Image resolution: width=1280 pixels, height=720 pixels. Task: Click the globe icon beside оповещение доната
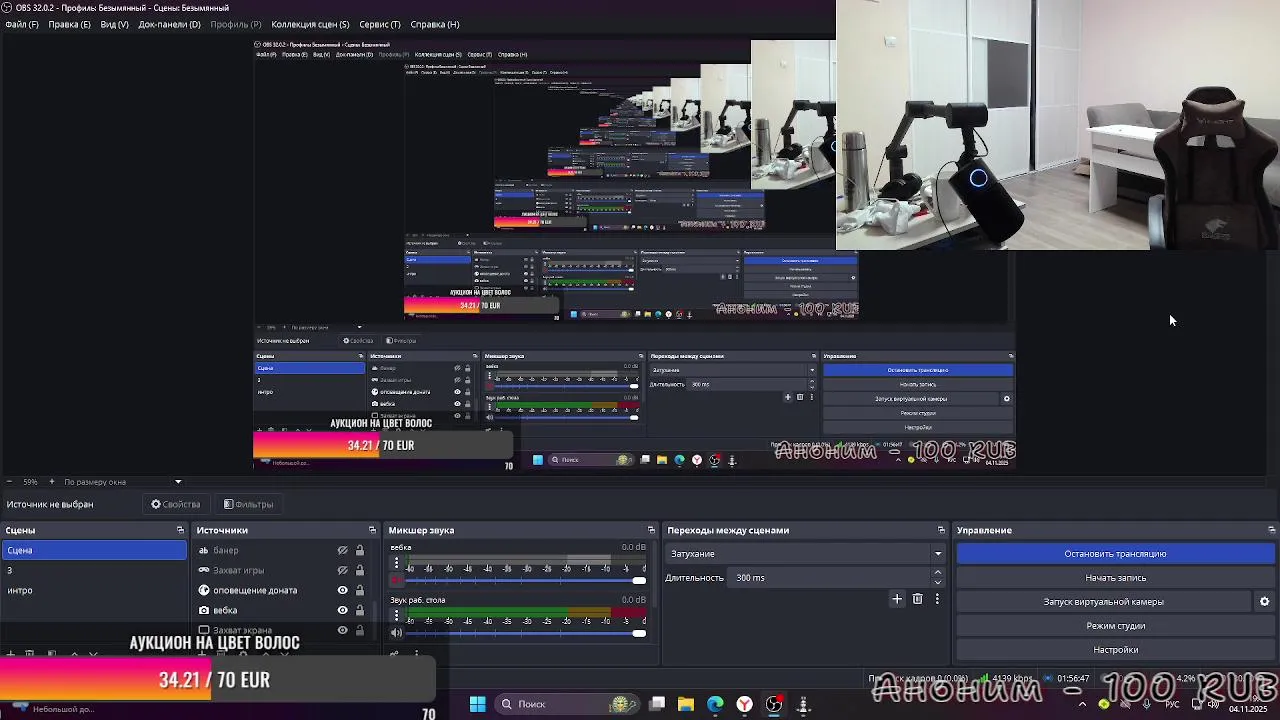click(x=204, y=590)
